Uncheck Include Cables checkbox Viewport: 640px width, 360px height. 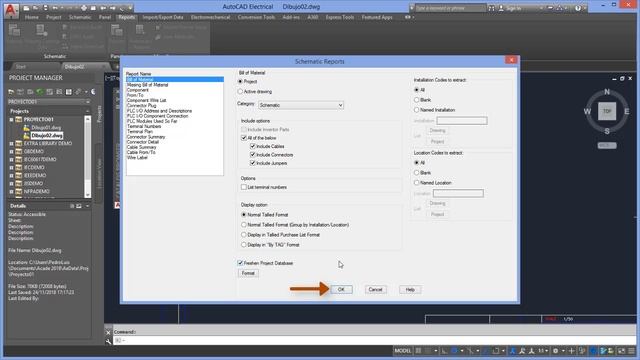click(x=253, y=146)
